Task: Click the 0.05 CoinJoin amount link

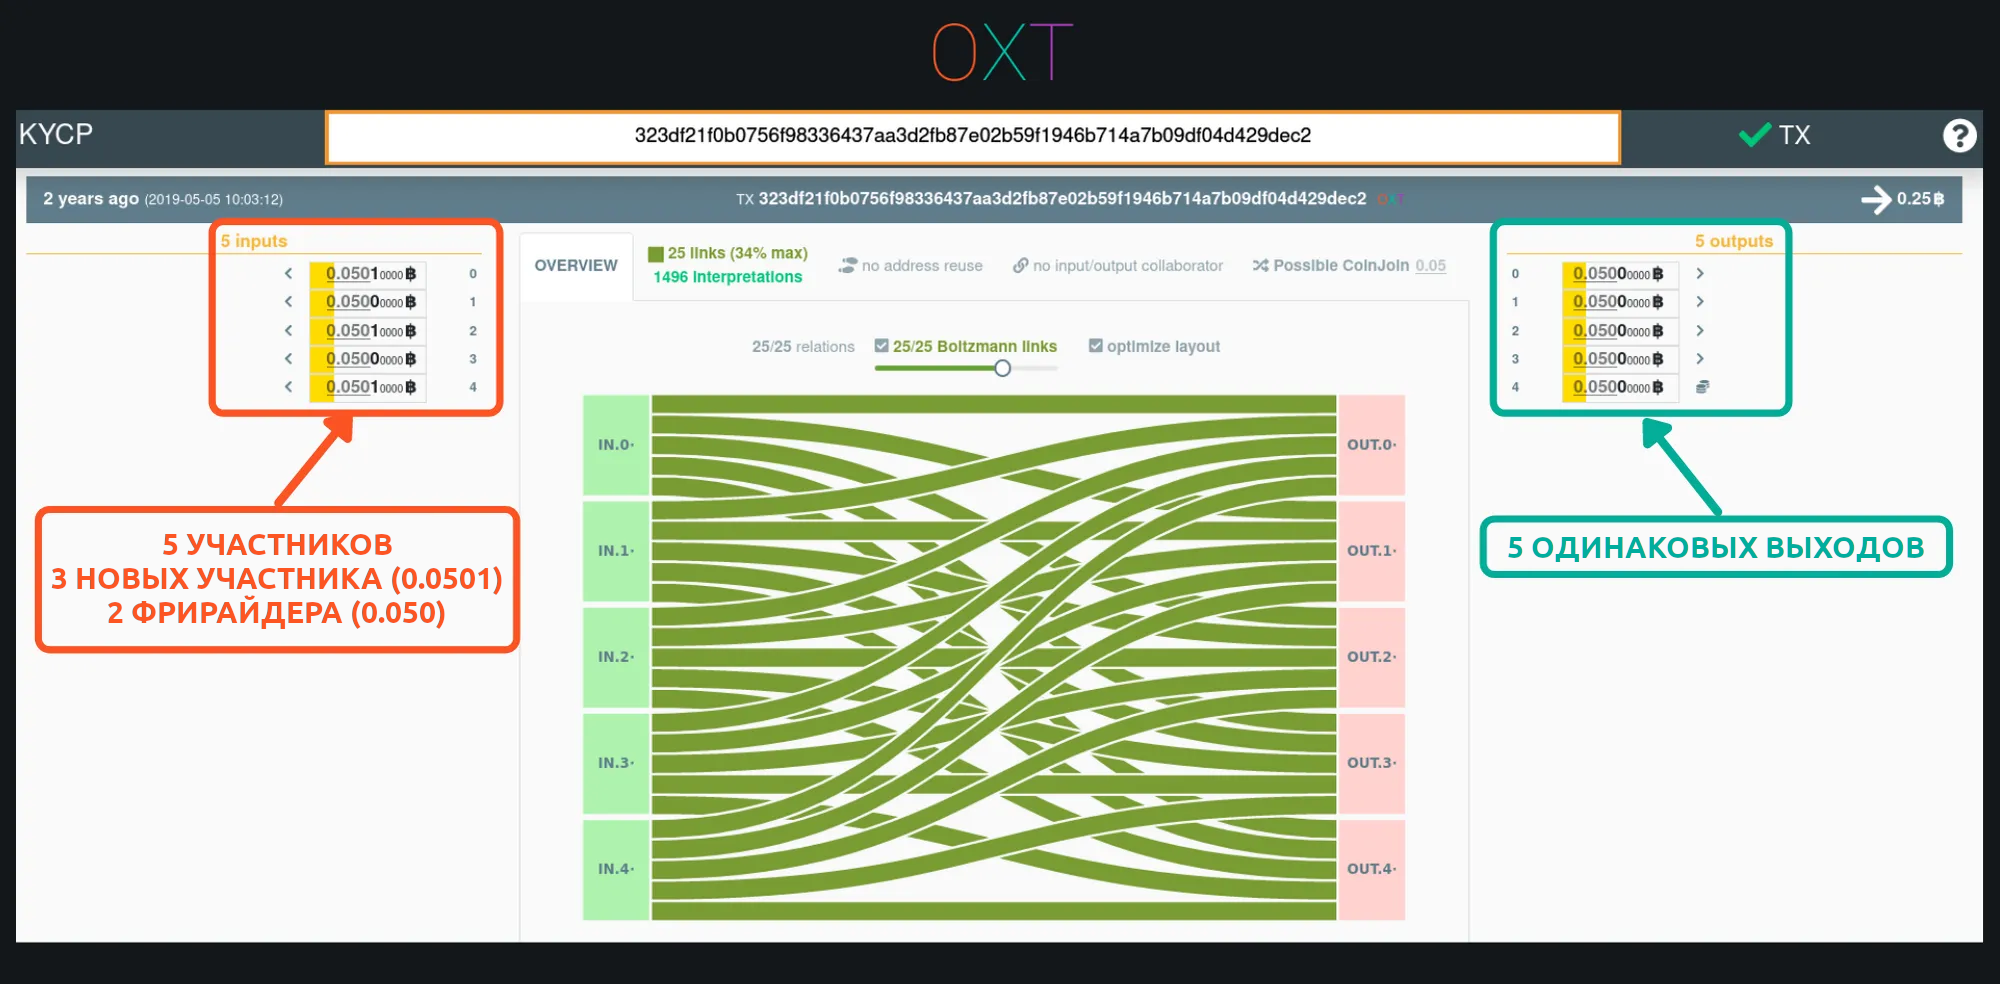Action: point(1430,266)
